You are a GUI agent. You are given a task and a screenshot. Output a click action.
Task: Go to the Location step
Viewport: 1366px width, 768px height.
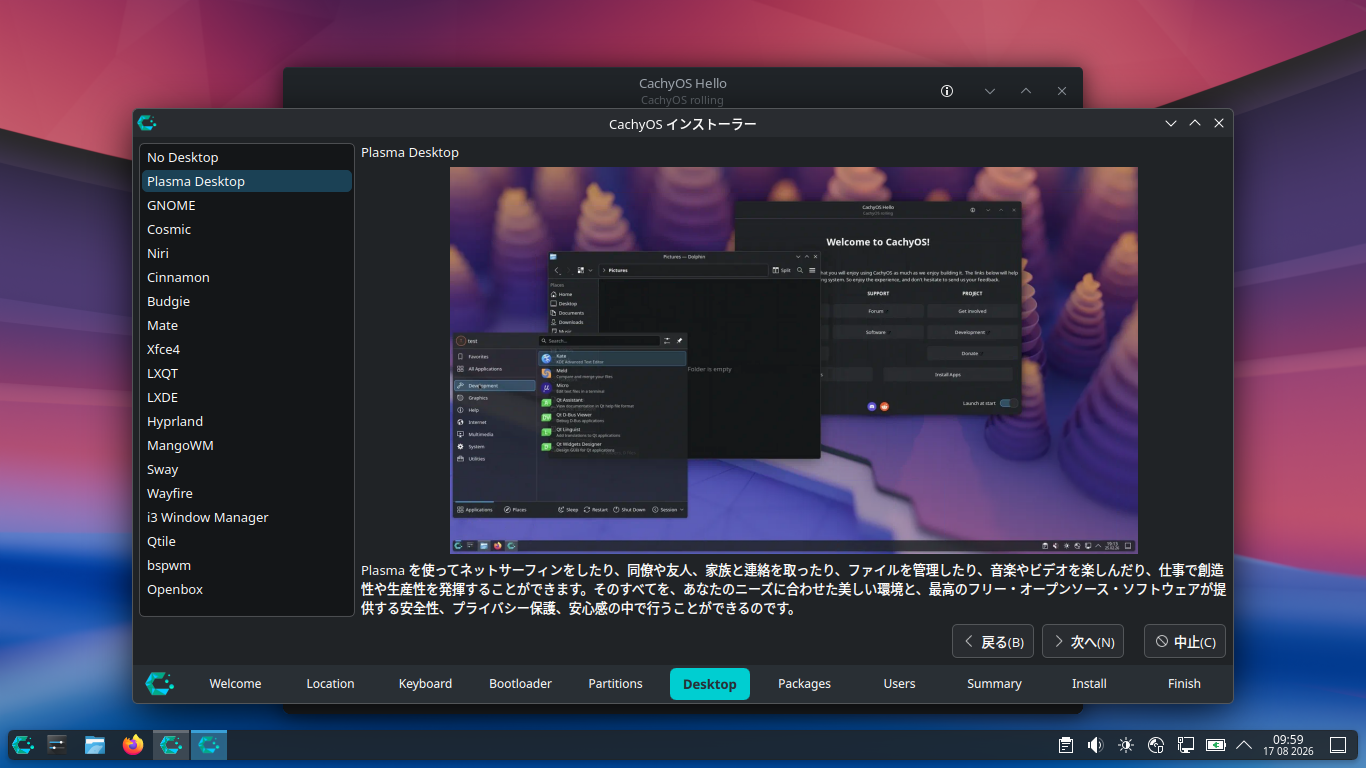pyautogui.click(x=330, y=684)
